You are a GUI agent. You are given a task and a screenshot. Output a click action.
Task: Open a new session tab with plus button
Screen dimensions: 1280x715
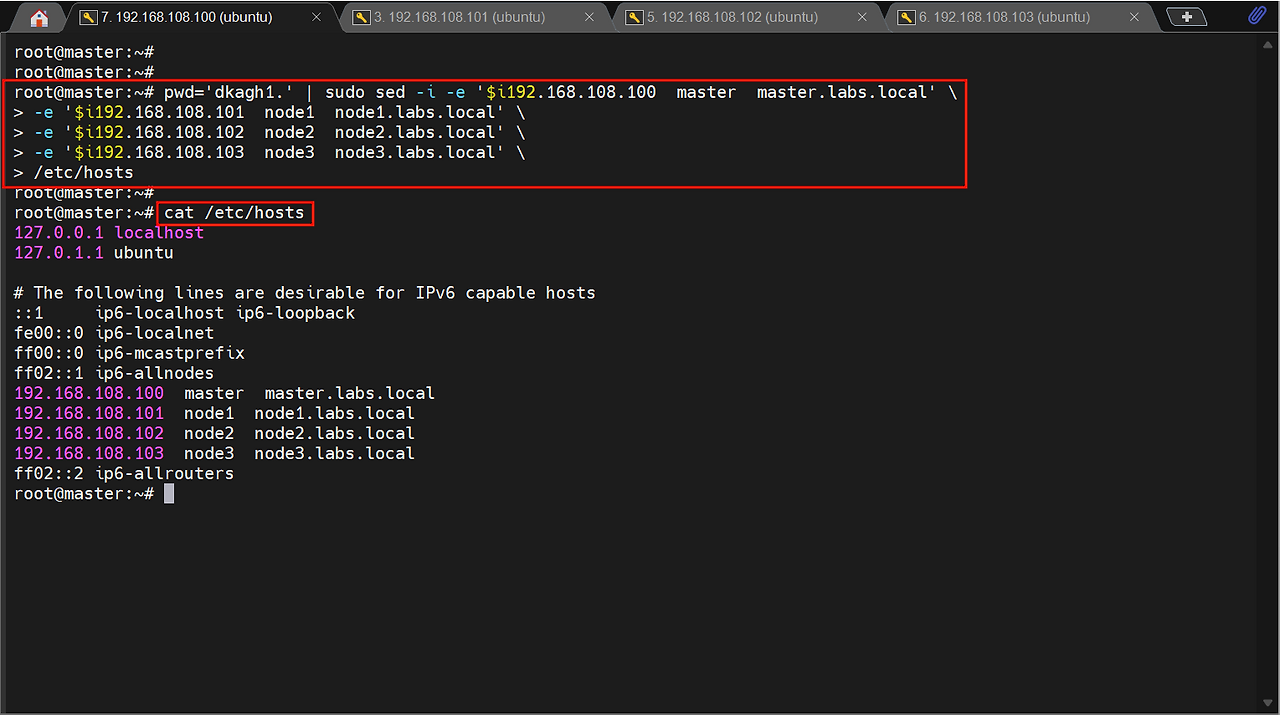(x=1187, y=17)
